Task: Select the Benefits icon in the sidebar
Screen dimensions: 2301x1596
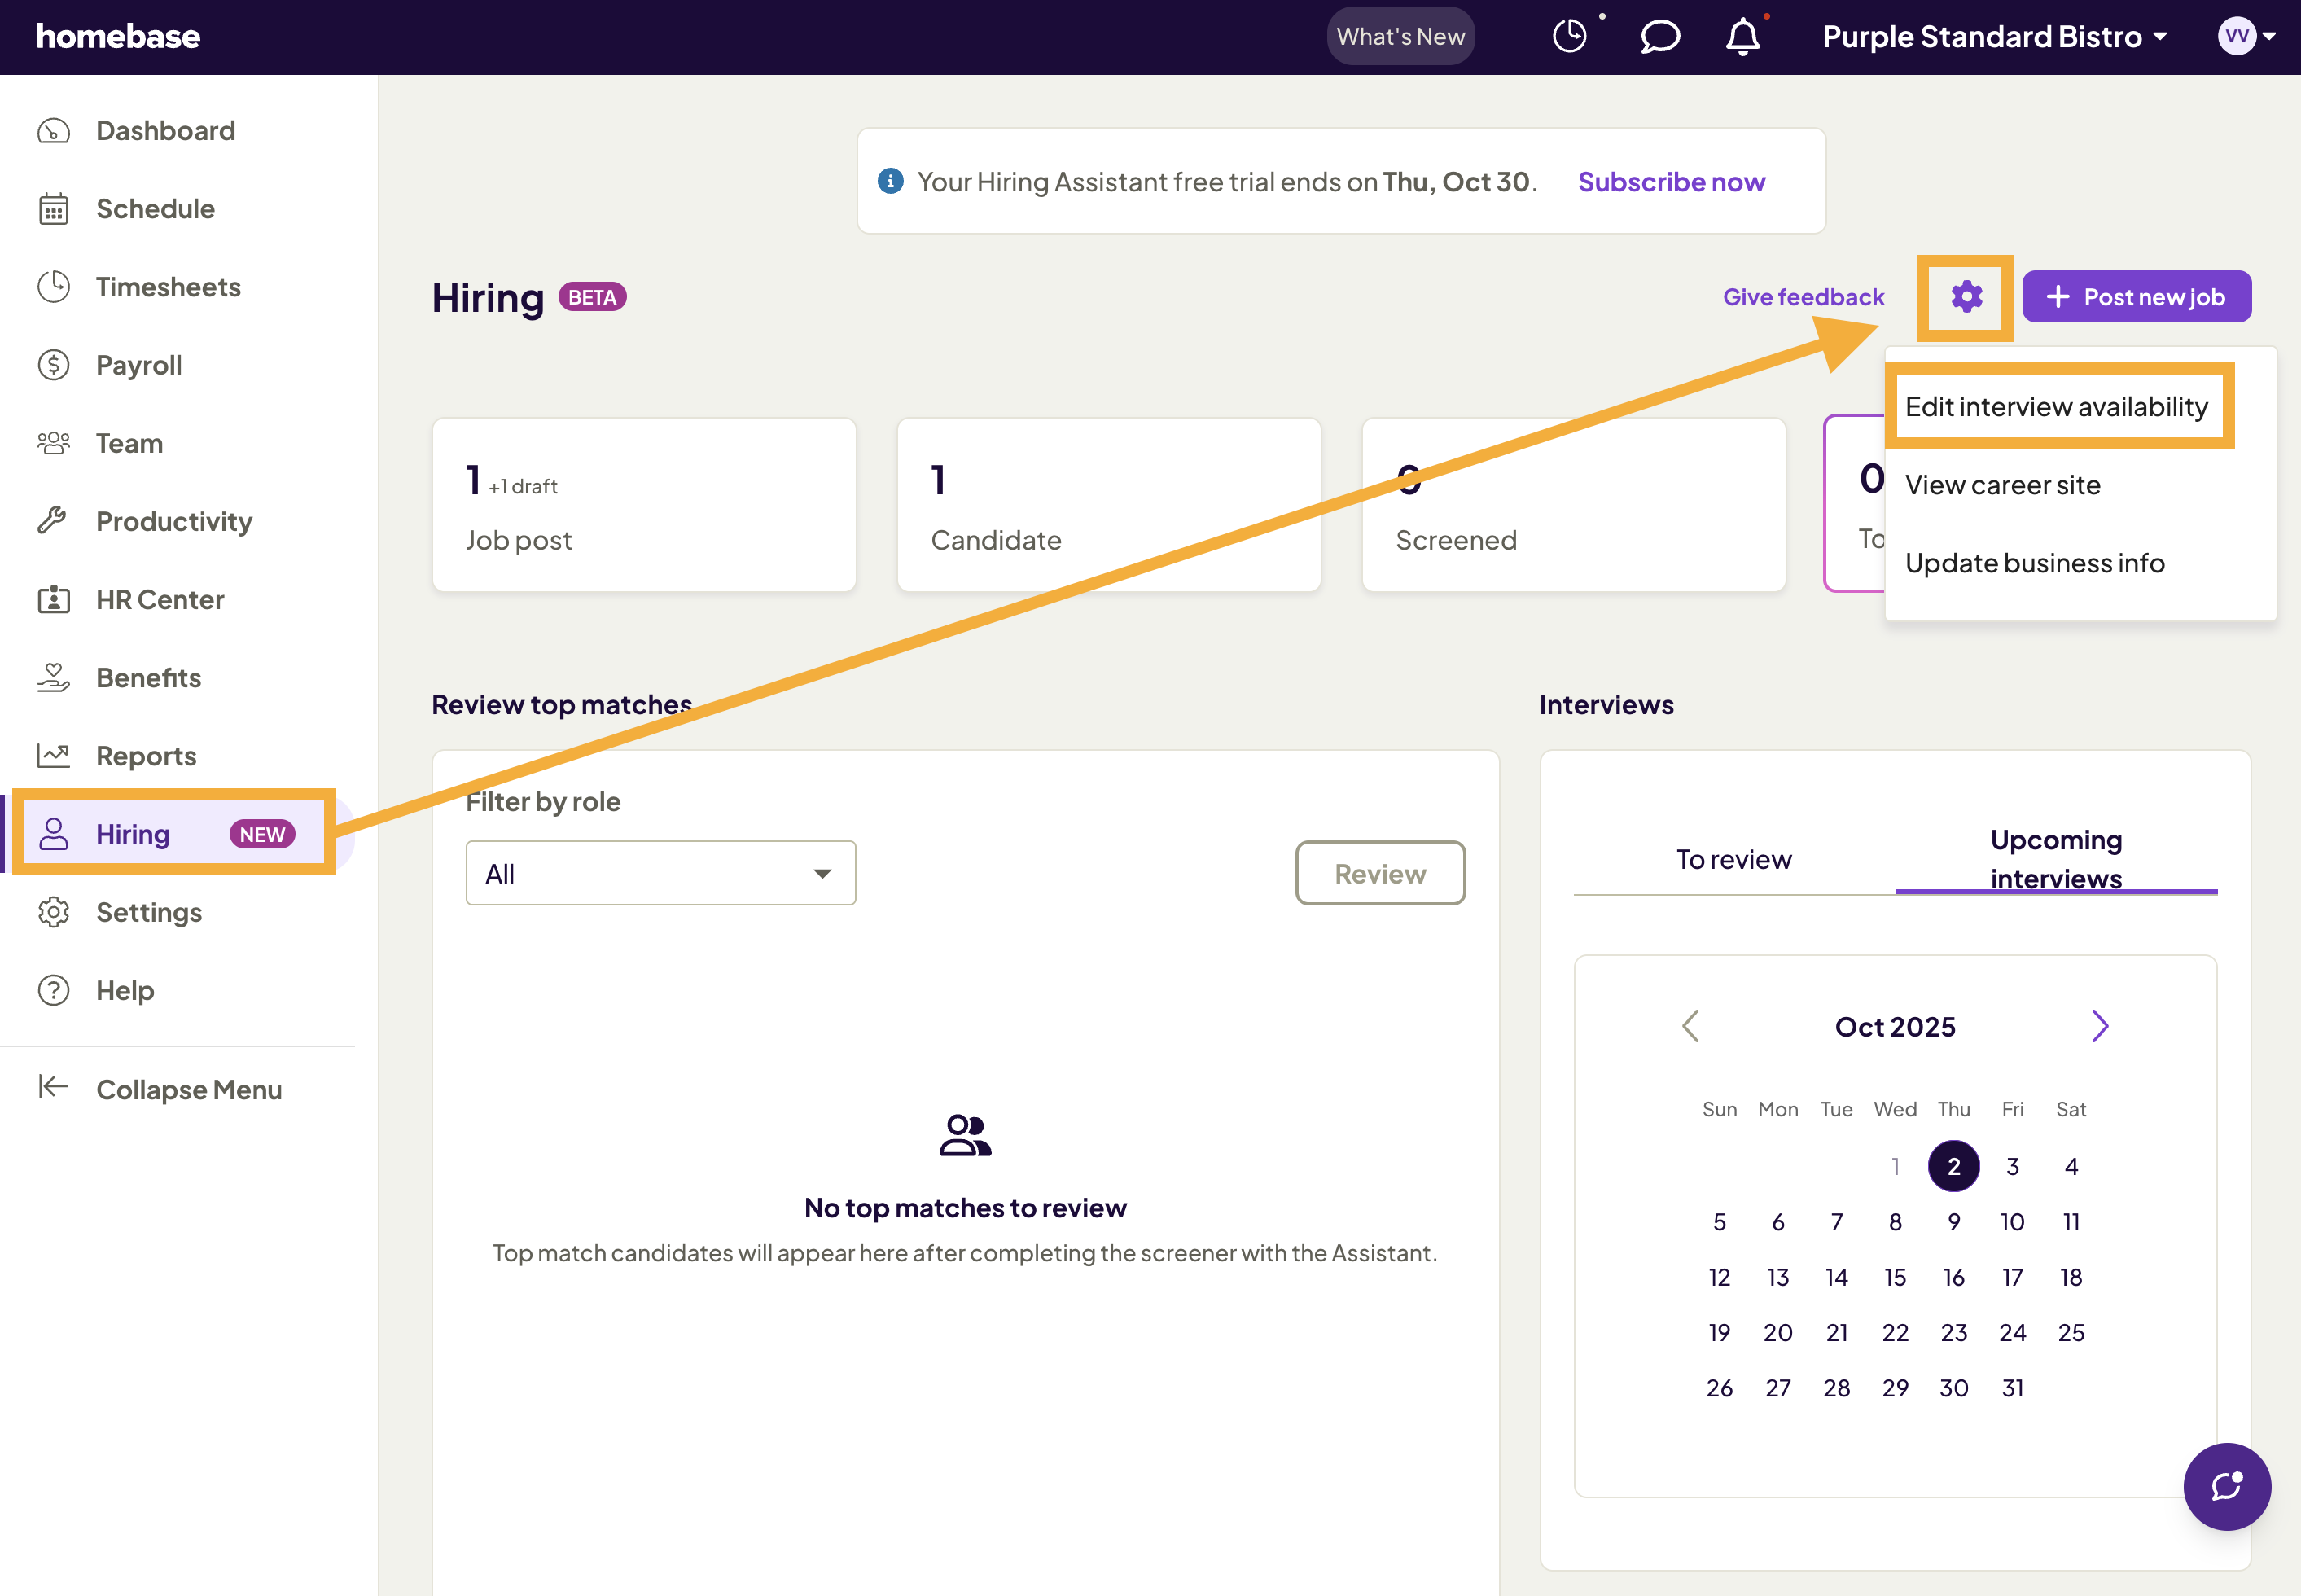Action: tap(54, 677)
